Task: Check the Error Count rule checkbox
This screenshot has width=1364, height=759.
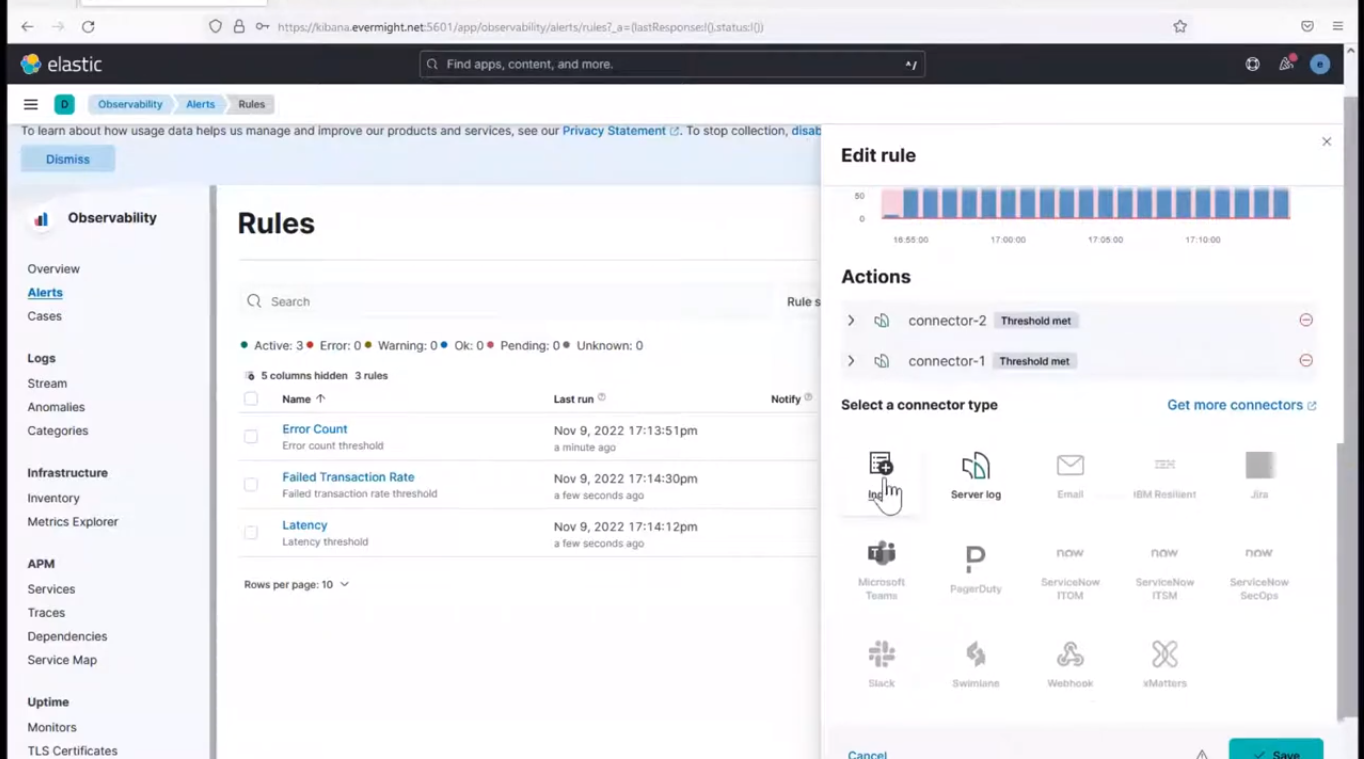Action: tap(251, 437)
